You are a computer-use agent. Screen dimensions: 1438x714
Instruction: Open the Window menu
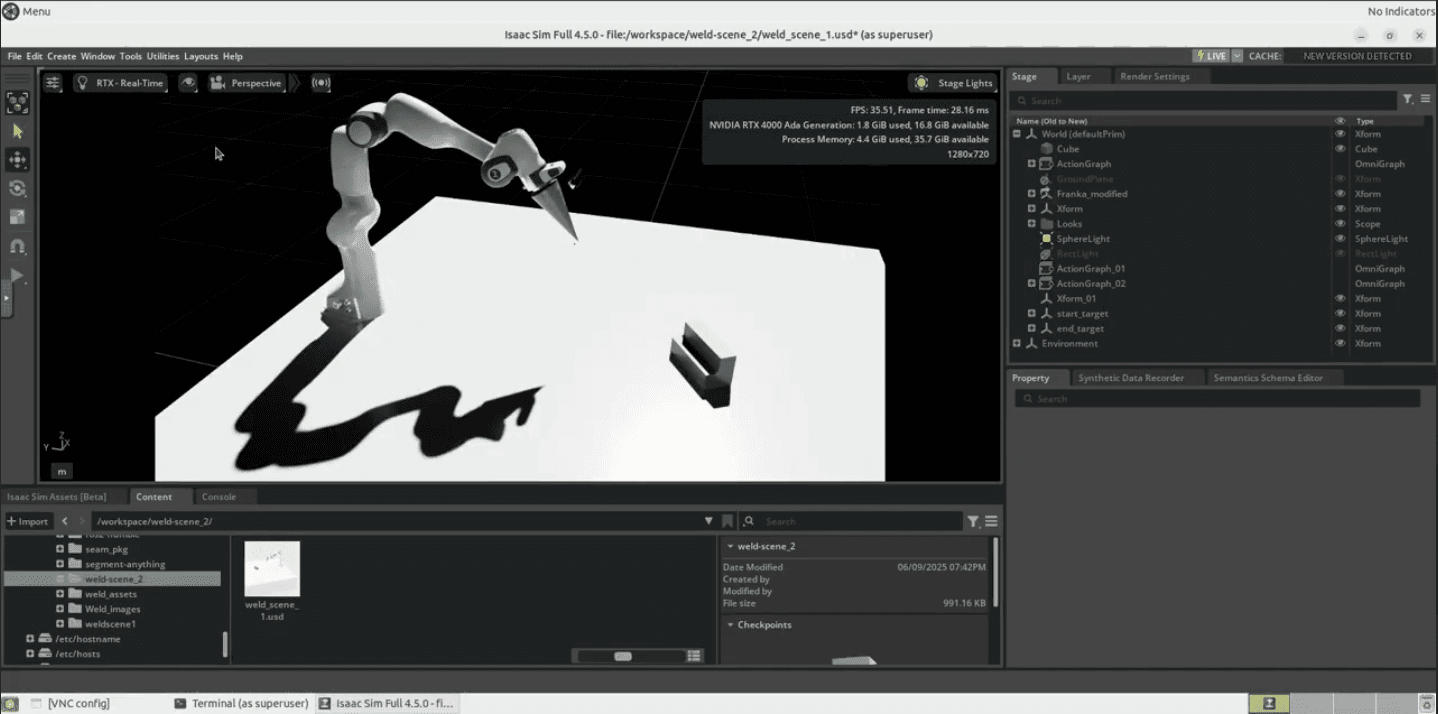[x=98, y=56]
